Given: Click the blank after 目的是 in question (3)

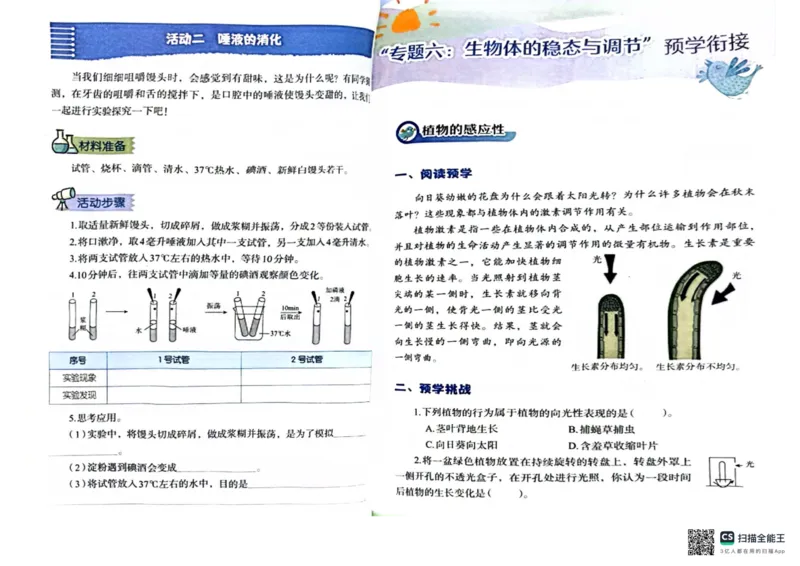Looking at the screenshot, I should tap(306, 484).
